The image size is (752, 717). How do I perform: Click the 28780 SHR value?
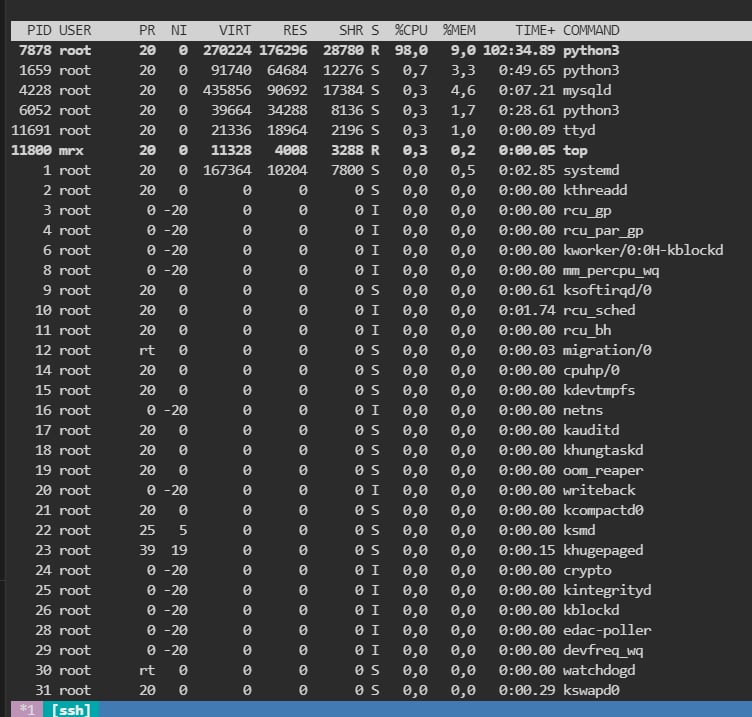[343, 50]
